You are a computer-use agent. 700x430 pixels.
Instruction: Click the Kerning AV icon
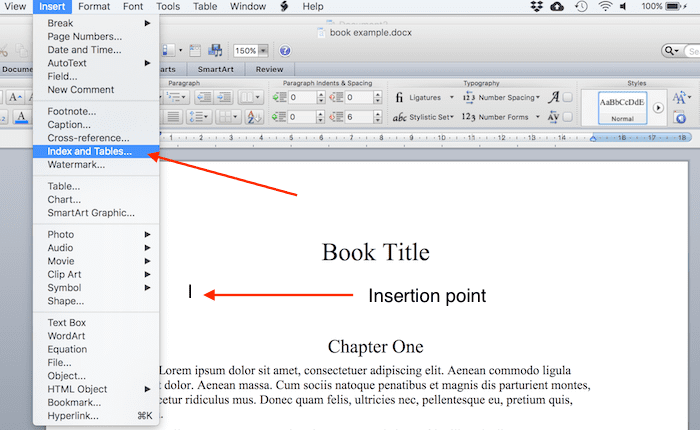pos(553,117)
